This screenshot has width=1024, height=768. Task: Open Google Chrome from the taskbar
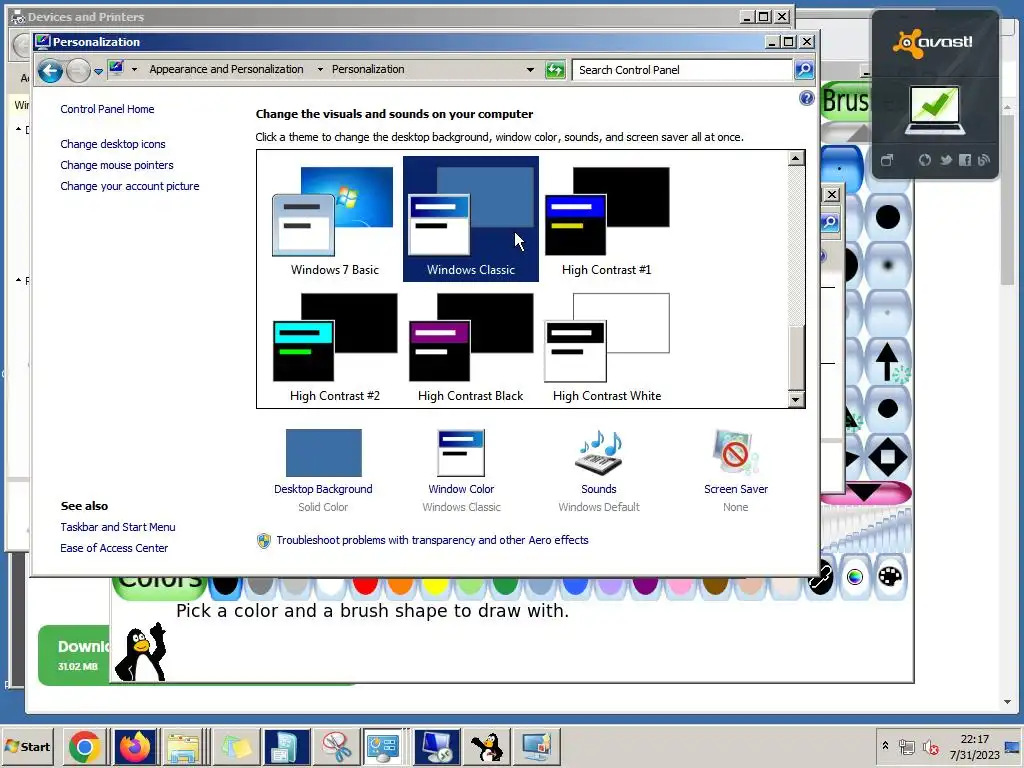click(84, 747)
